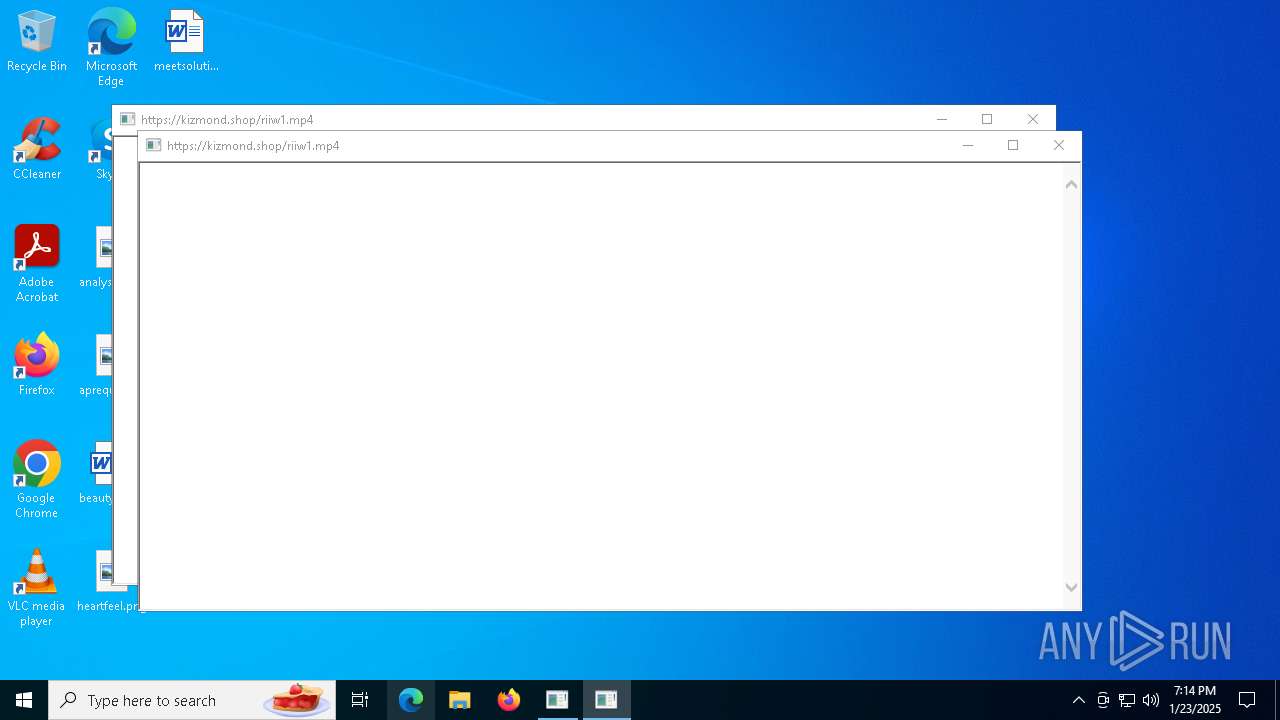Open the Recycle Bin desktop icon
The width and height of the screenshot is (1280, 720).
coord(37,41)
